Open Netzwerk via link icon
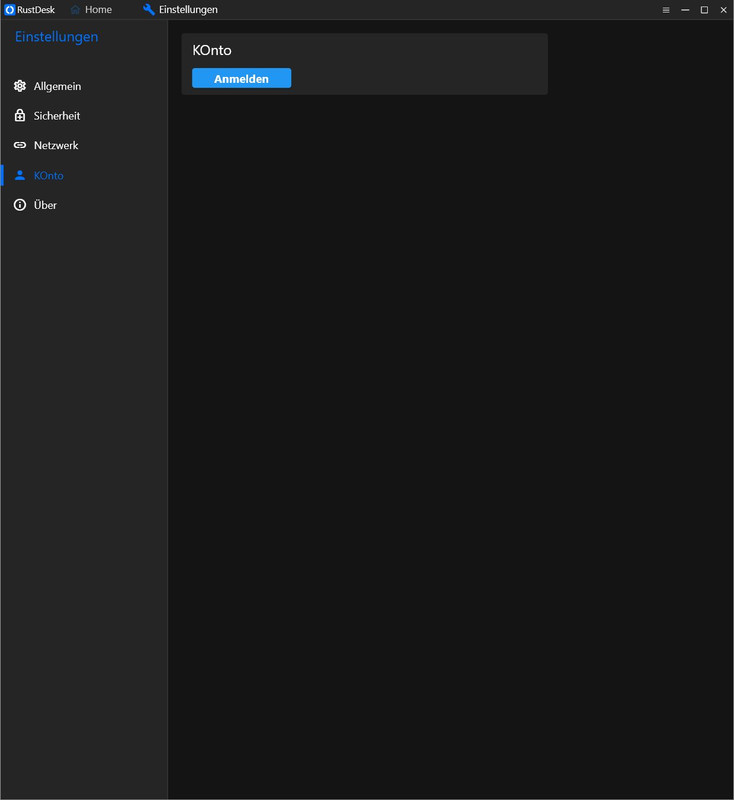Viewport: 734px width, 800px height. coord(20,145)
